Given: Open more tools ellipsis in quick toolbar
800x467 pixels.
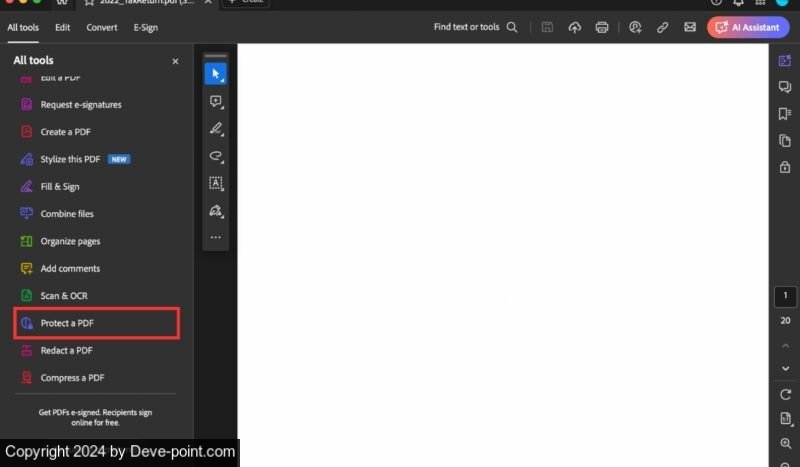Looking at the screenshot, I should (x=215, y=238).
